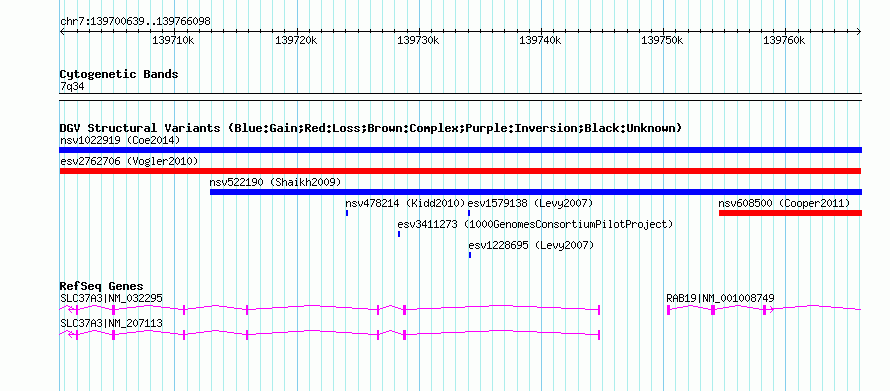Select the esv3411273 1000Genomes variant marker
The image size is (890, 391).
click(399, 234)
